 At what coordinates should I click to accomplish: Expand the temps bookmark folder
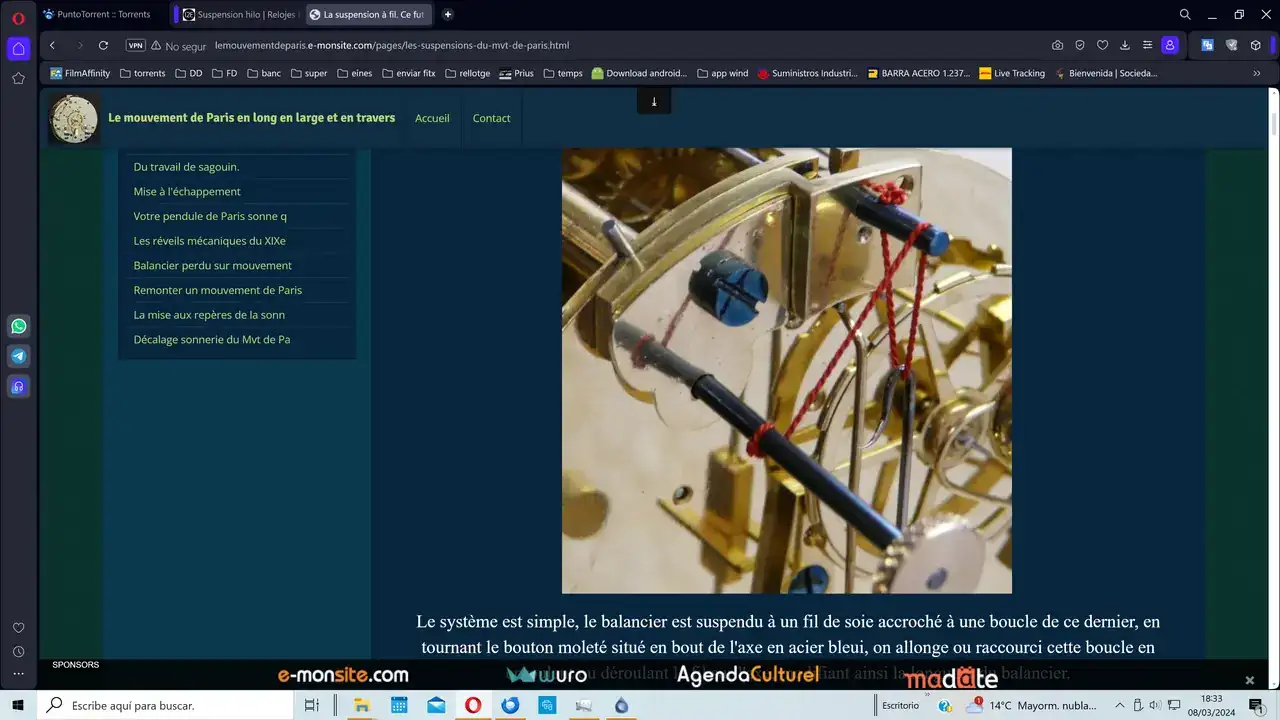[x=563, y=73]
